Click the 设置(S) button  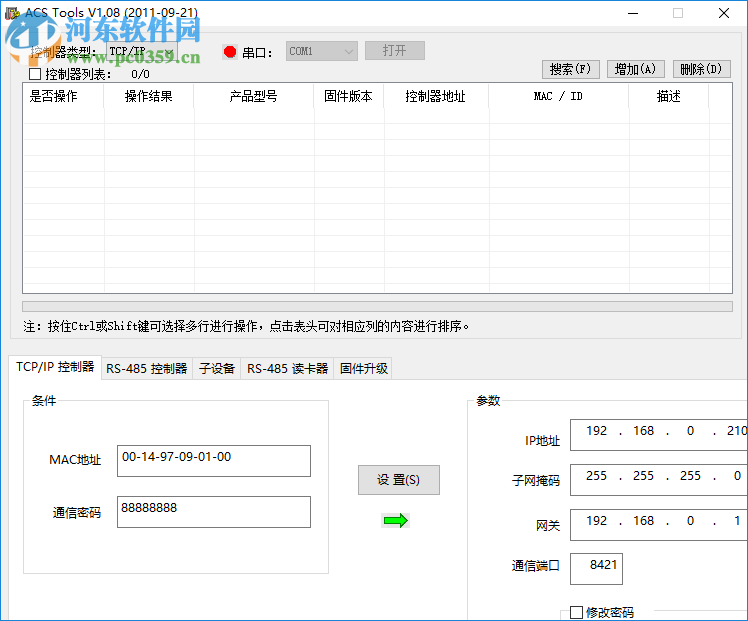point(399,480)
